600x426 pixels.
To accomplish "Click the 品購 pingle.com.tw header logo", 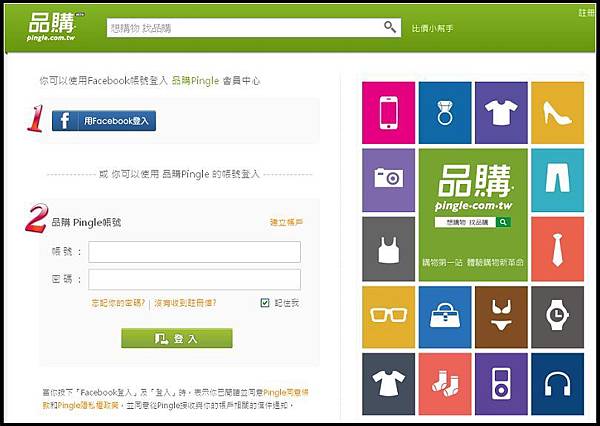I will pos(55,26).
